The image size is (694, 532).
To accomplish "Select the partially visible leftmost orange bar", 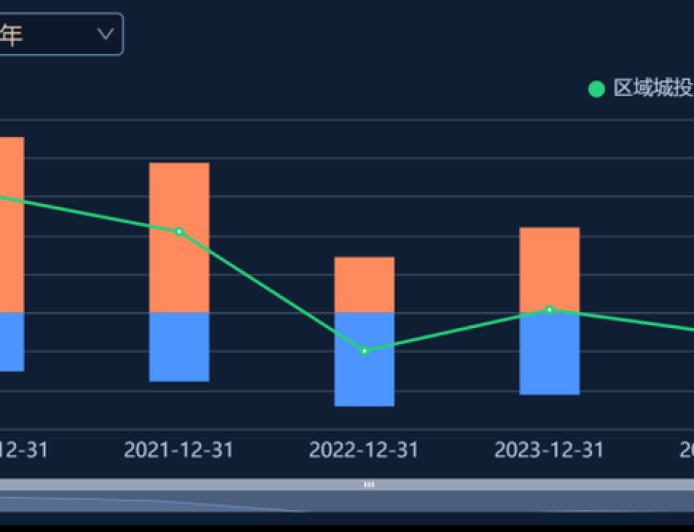I will tap(11, 224).
